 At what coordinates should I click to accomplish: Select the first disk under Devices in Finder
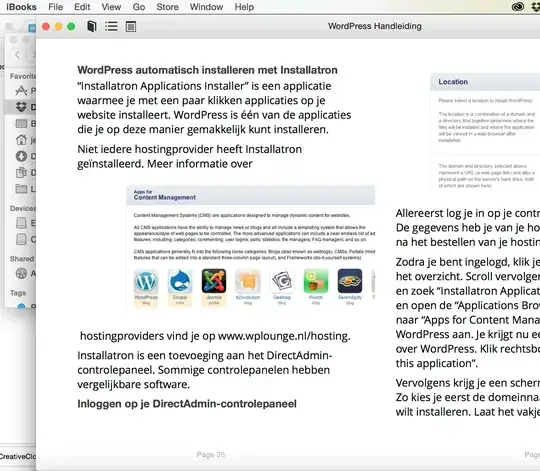click(21, 223)
